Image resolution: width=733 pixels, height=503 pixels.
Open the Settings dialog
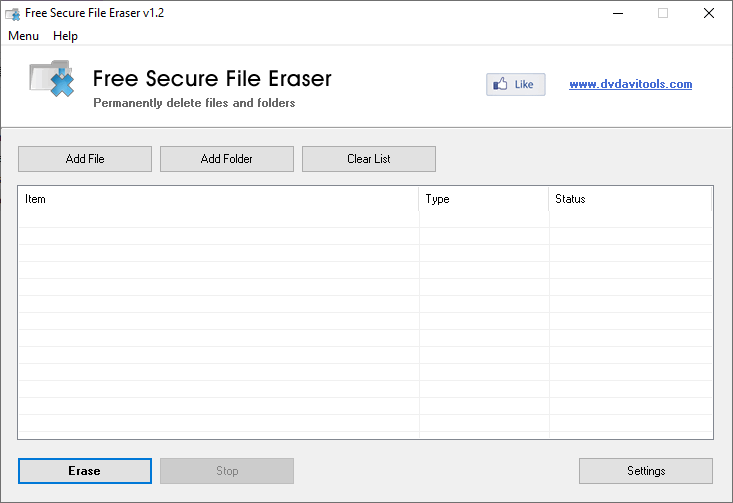click(x=646, y=471)
